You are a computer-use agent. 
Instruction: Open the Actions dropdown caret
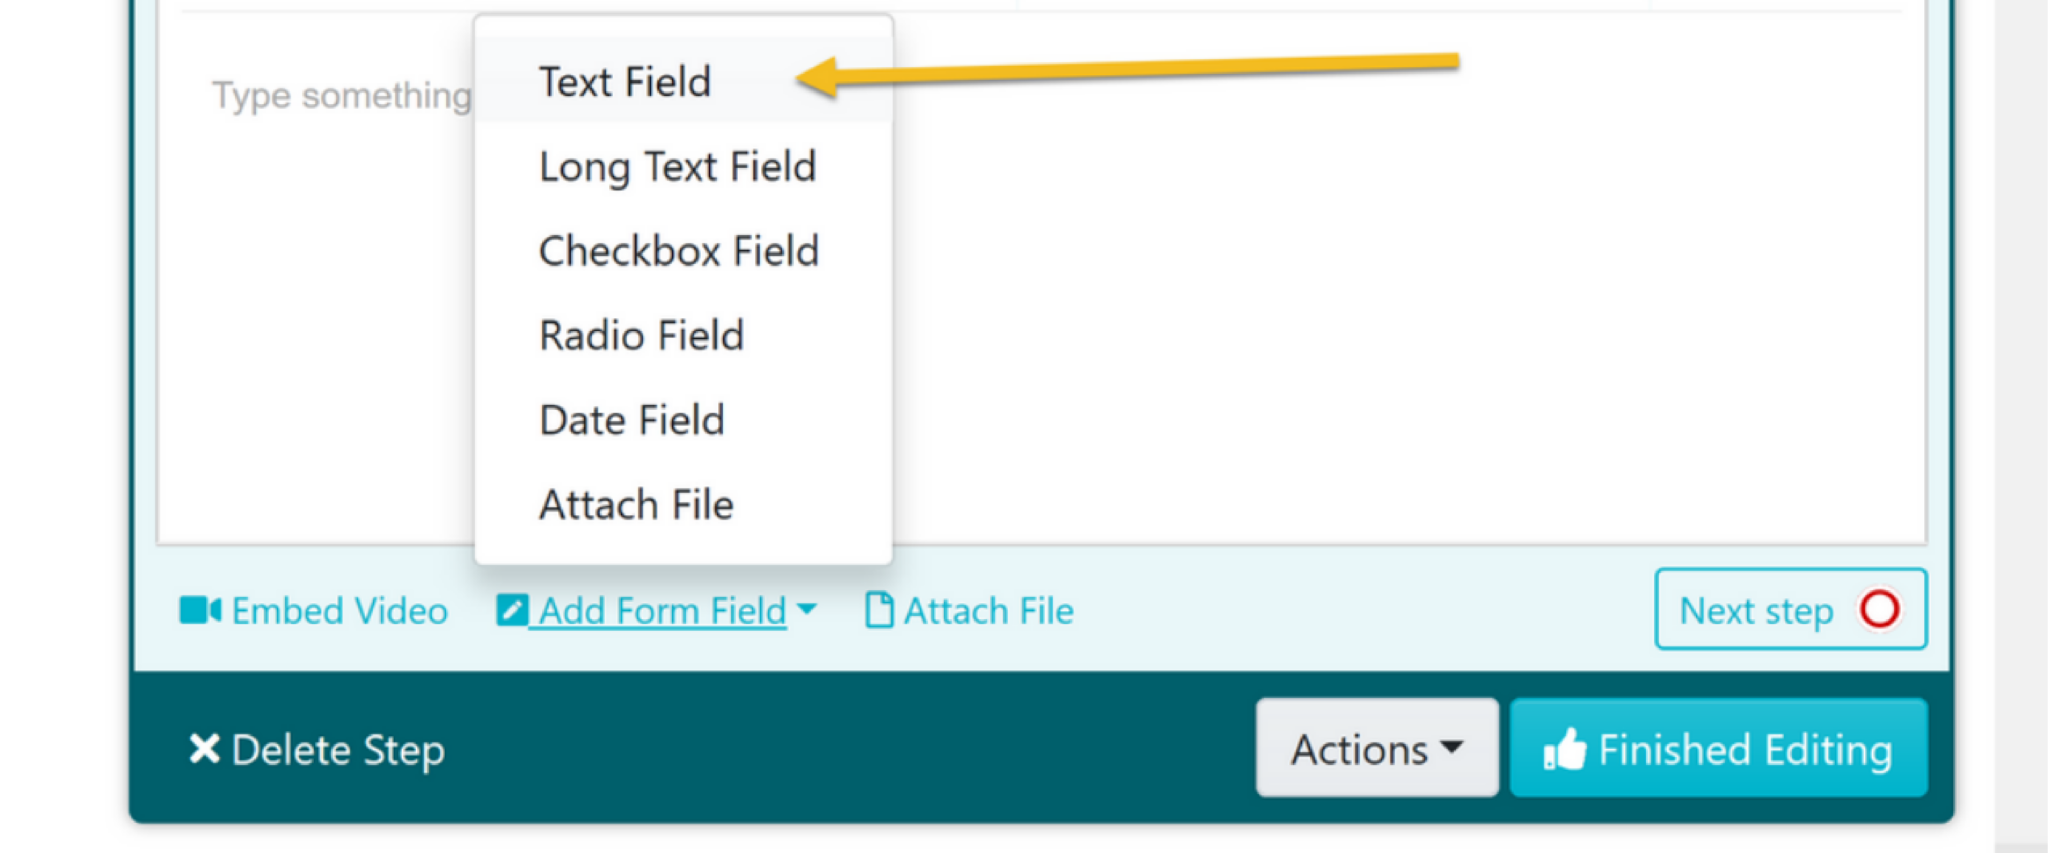[x=1452, y=746]
